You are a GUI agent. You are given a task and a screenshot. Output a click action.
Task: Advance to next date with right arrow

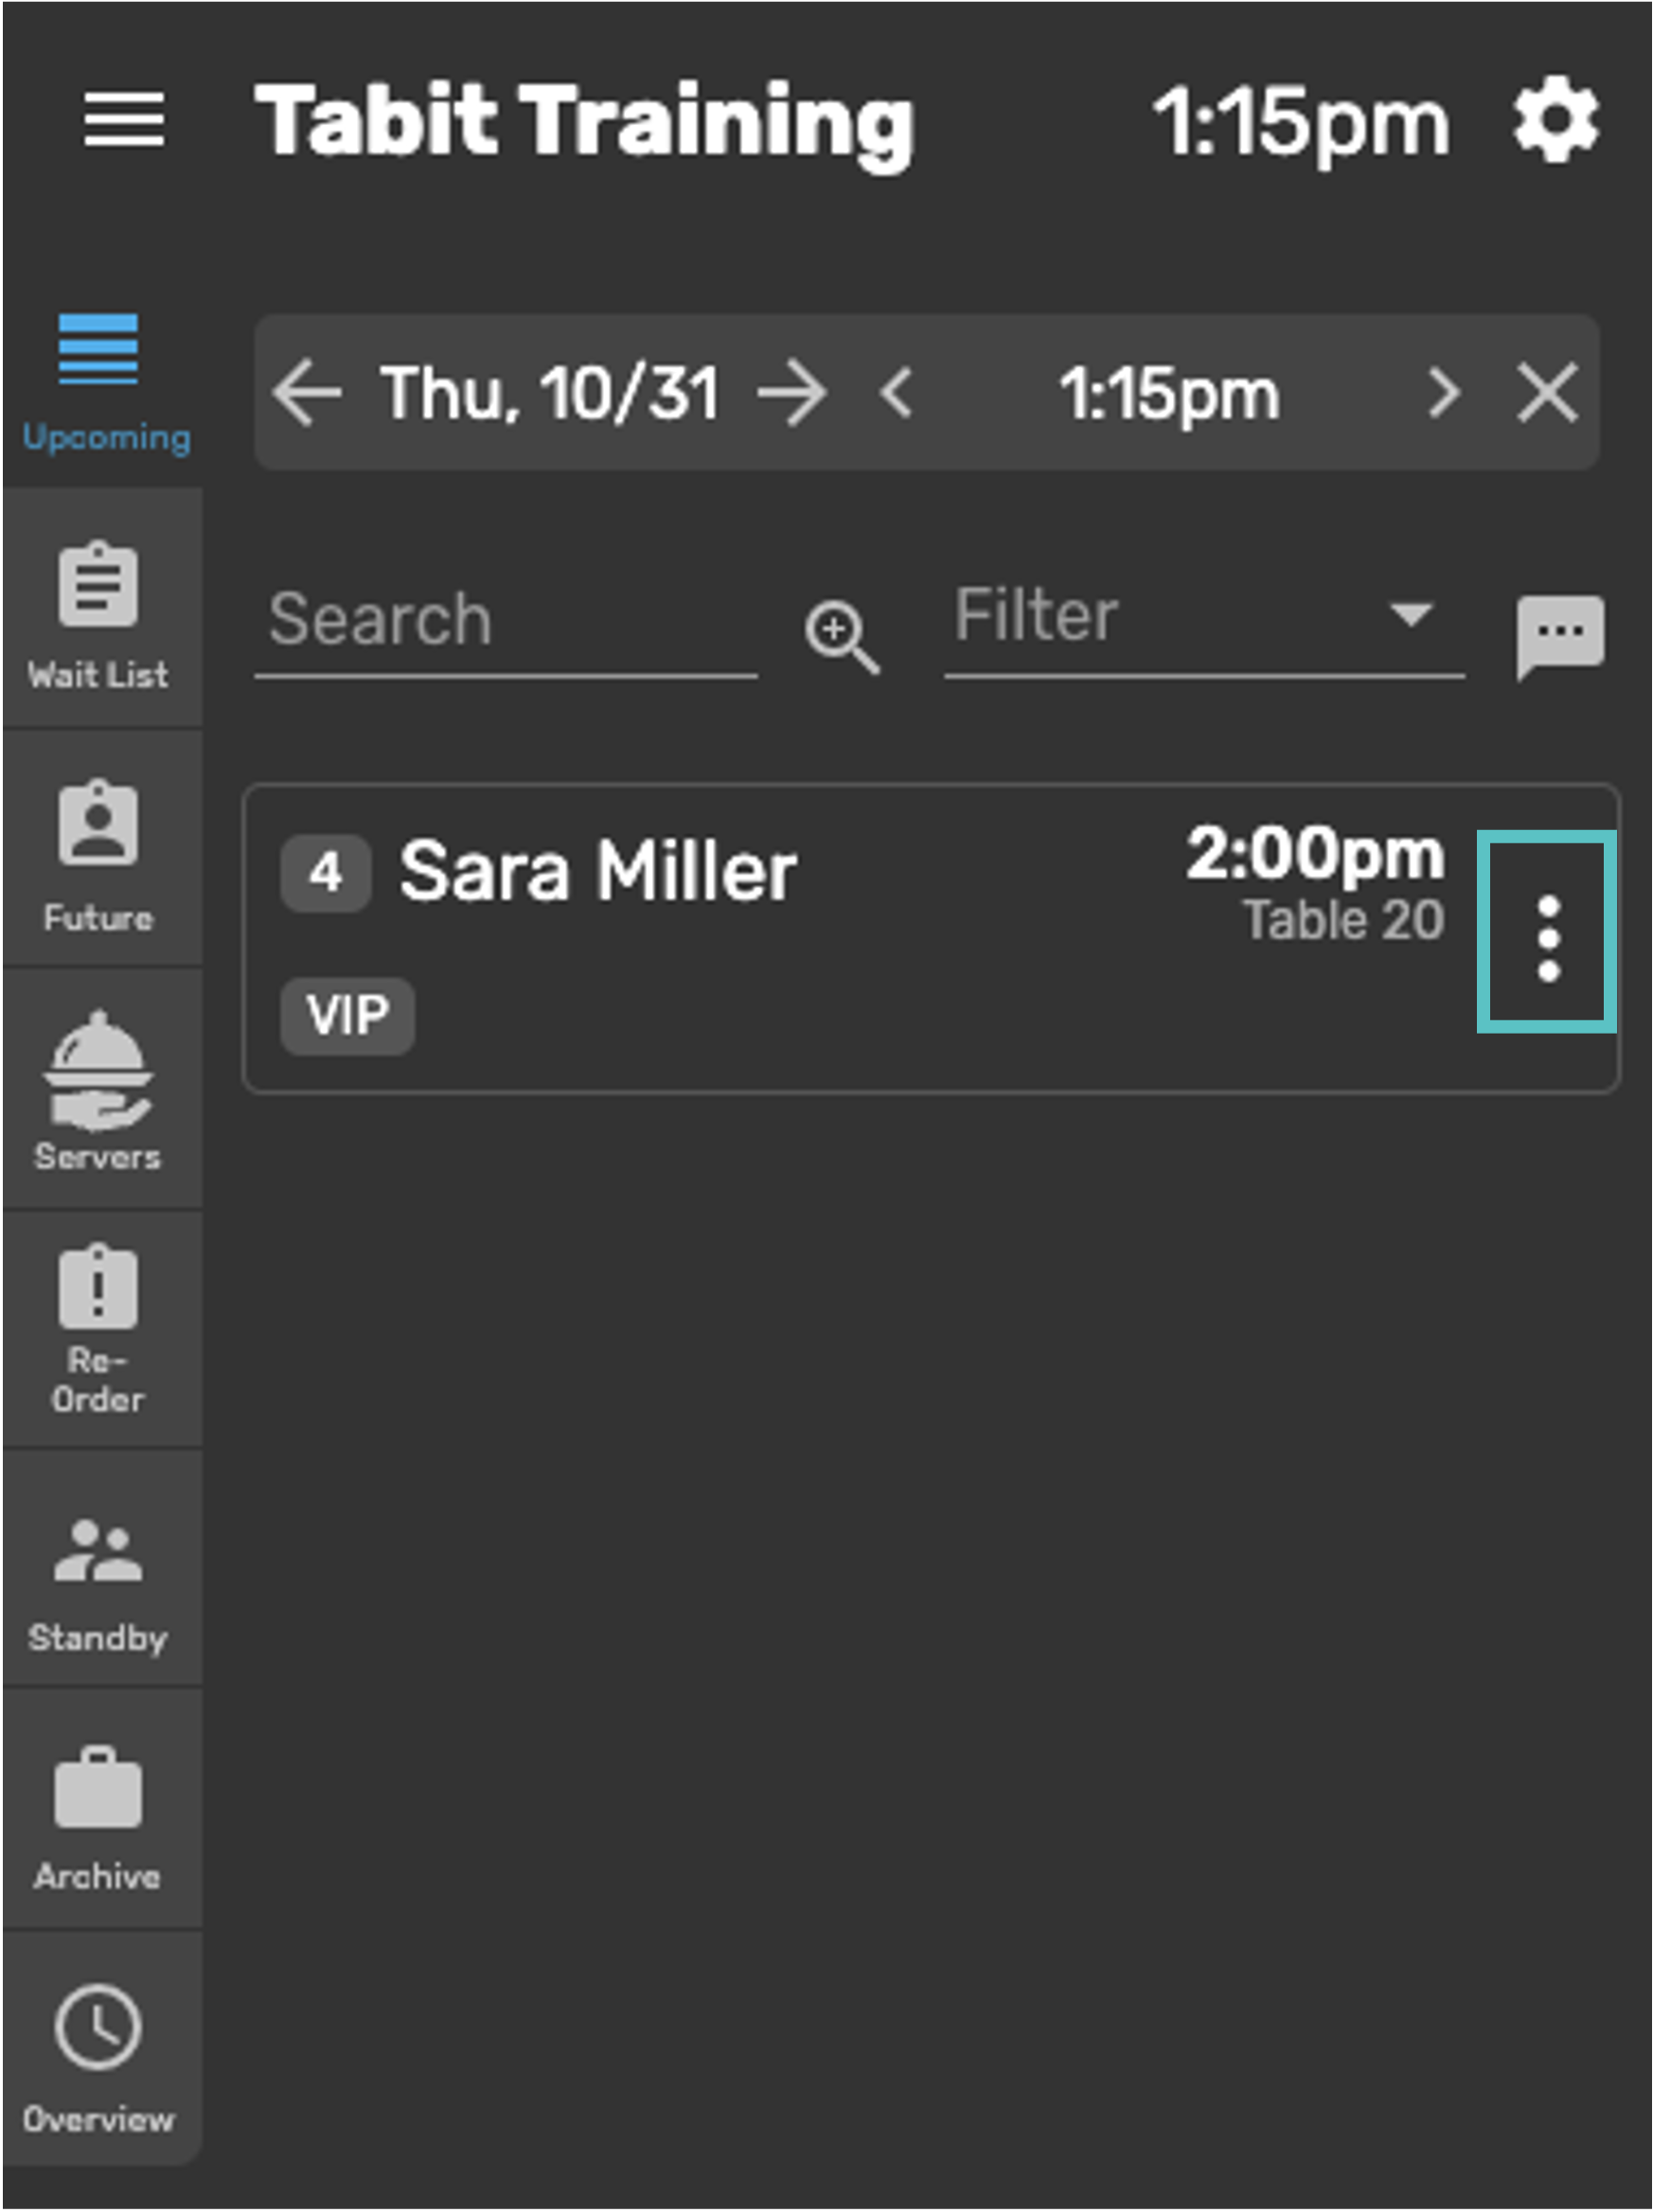point(792,393)
